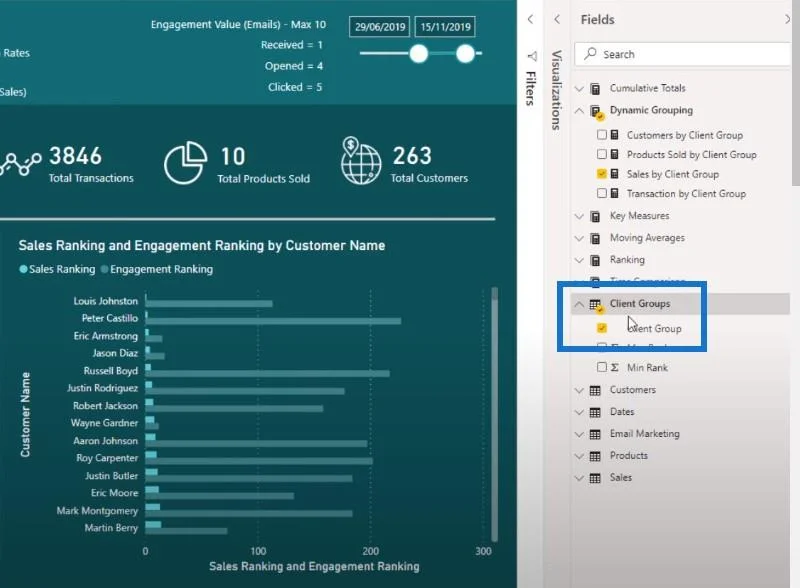Expand the Cumulative Totals folder

579,89
